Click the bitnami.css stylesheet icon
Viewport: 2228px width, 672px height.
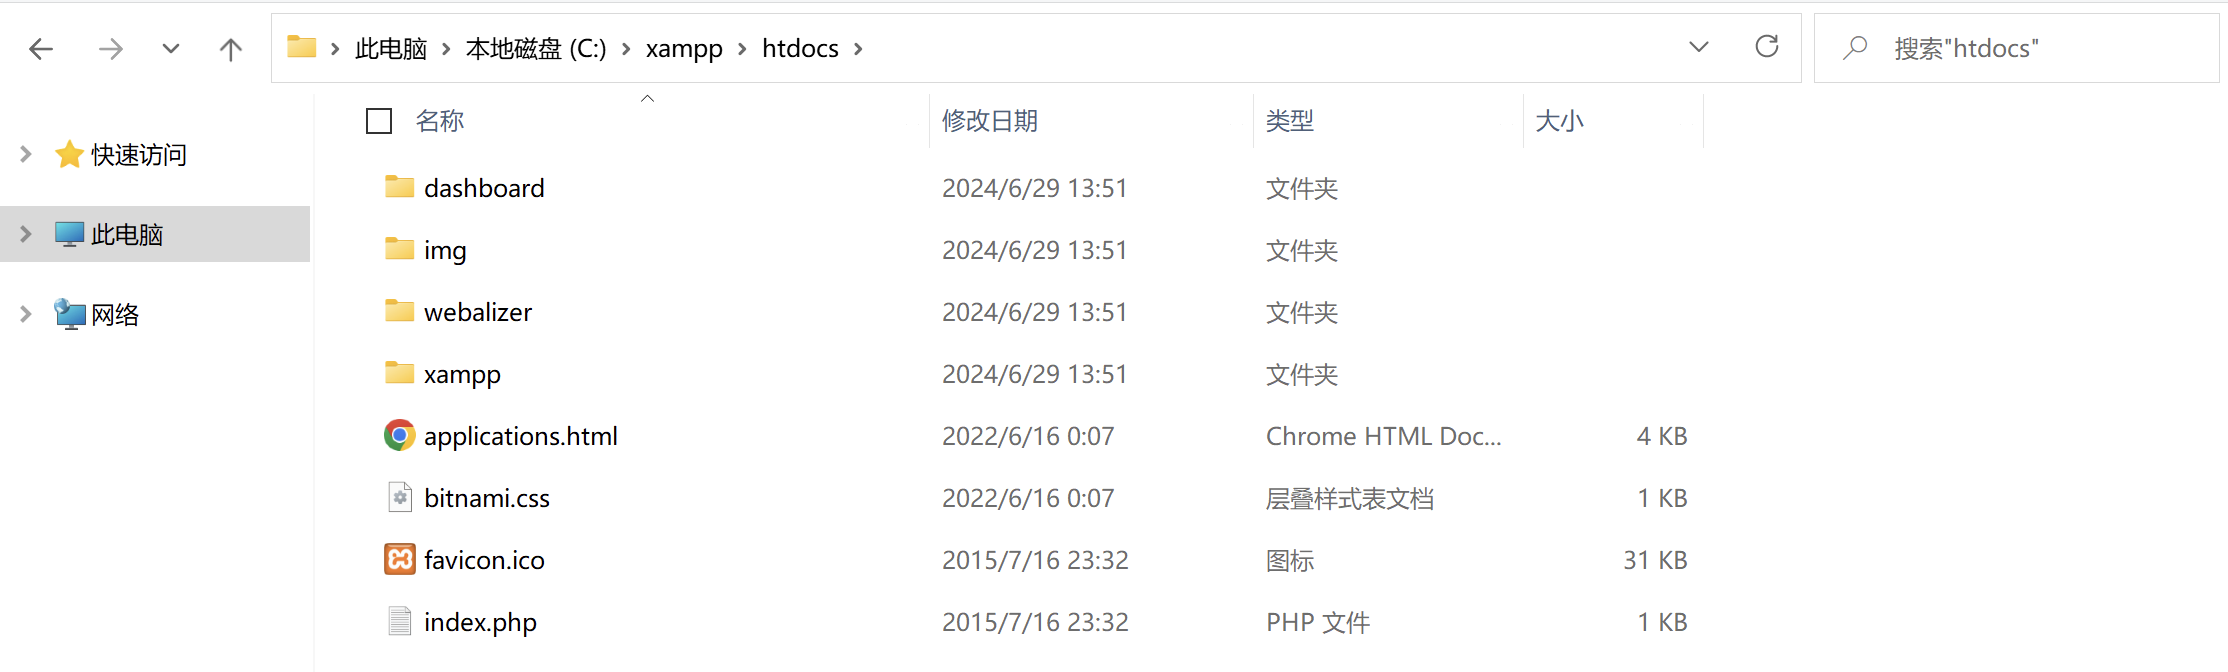(399, 497)
